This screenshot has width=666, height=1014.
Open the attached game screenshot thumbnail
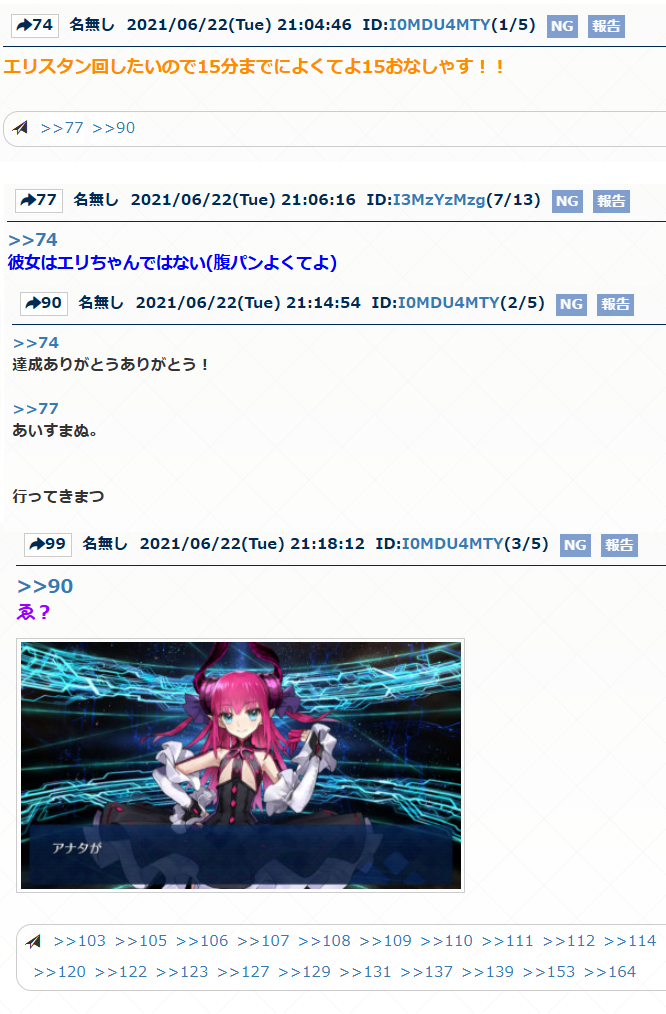(241, 766)
